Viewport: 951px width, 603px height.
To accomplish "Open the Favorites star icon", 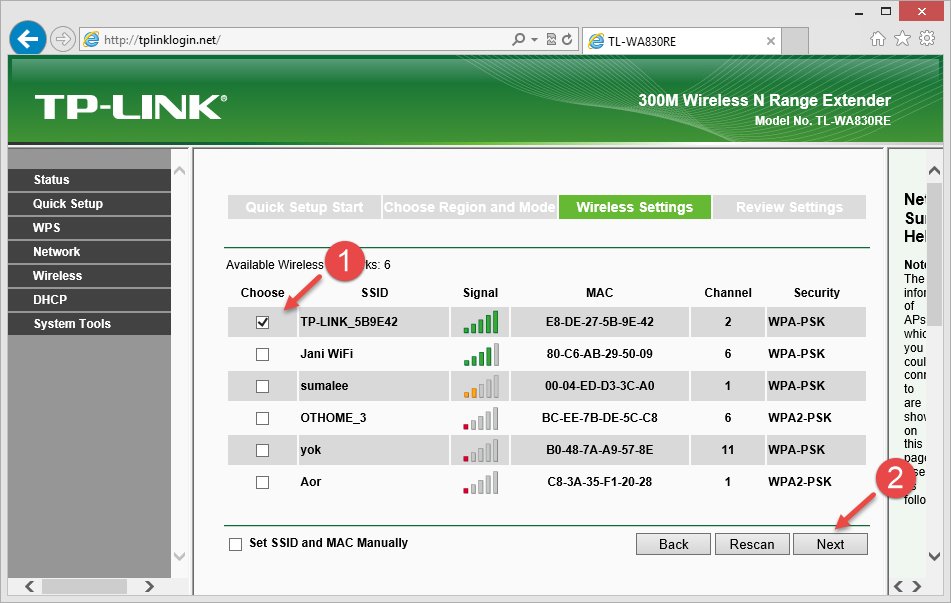I will (902, 39).
